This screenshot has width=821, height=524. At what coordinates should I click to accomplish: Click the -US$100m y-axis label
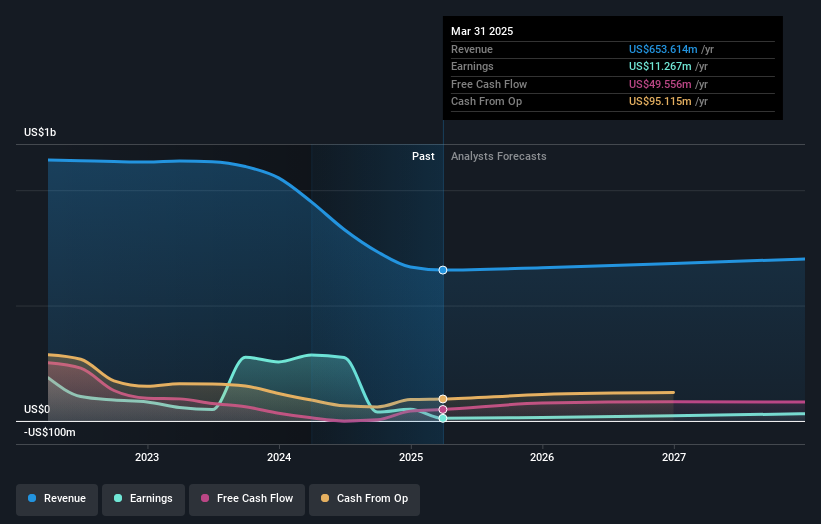[50, 432]
